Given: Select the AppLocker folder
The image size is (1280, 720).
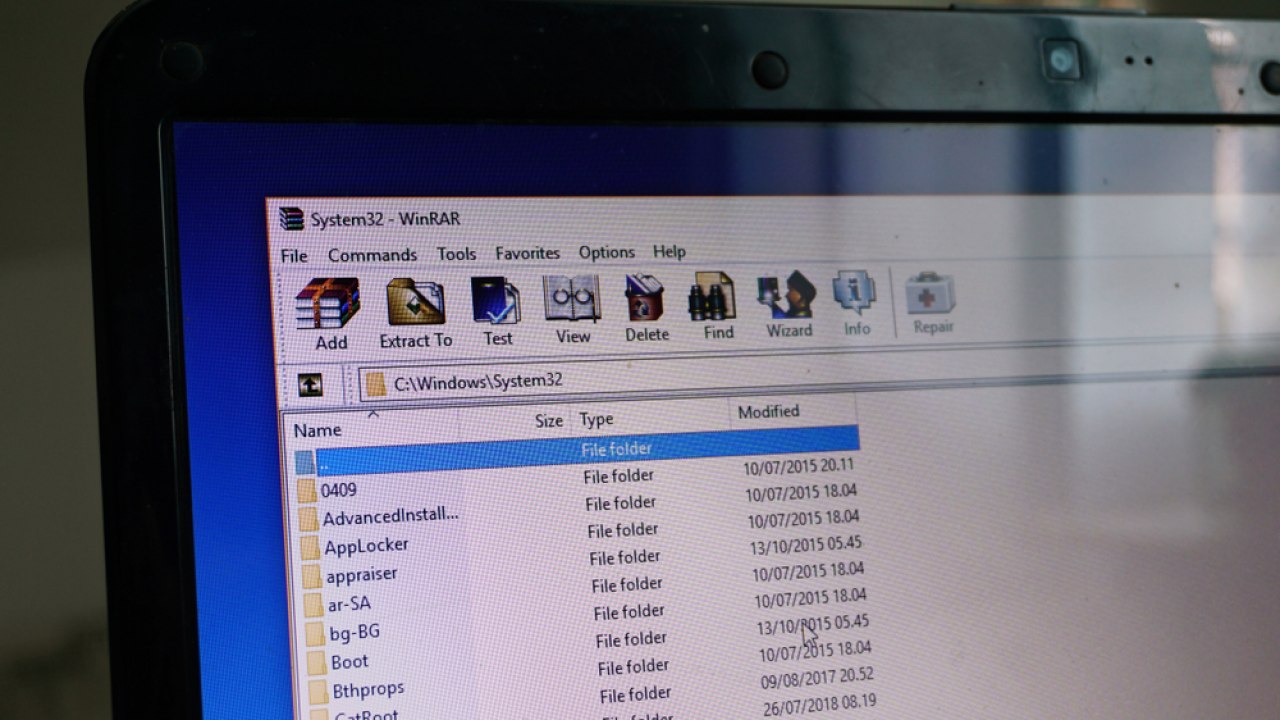Looking at the screenshot, I should tap(366, 546).
